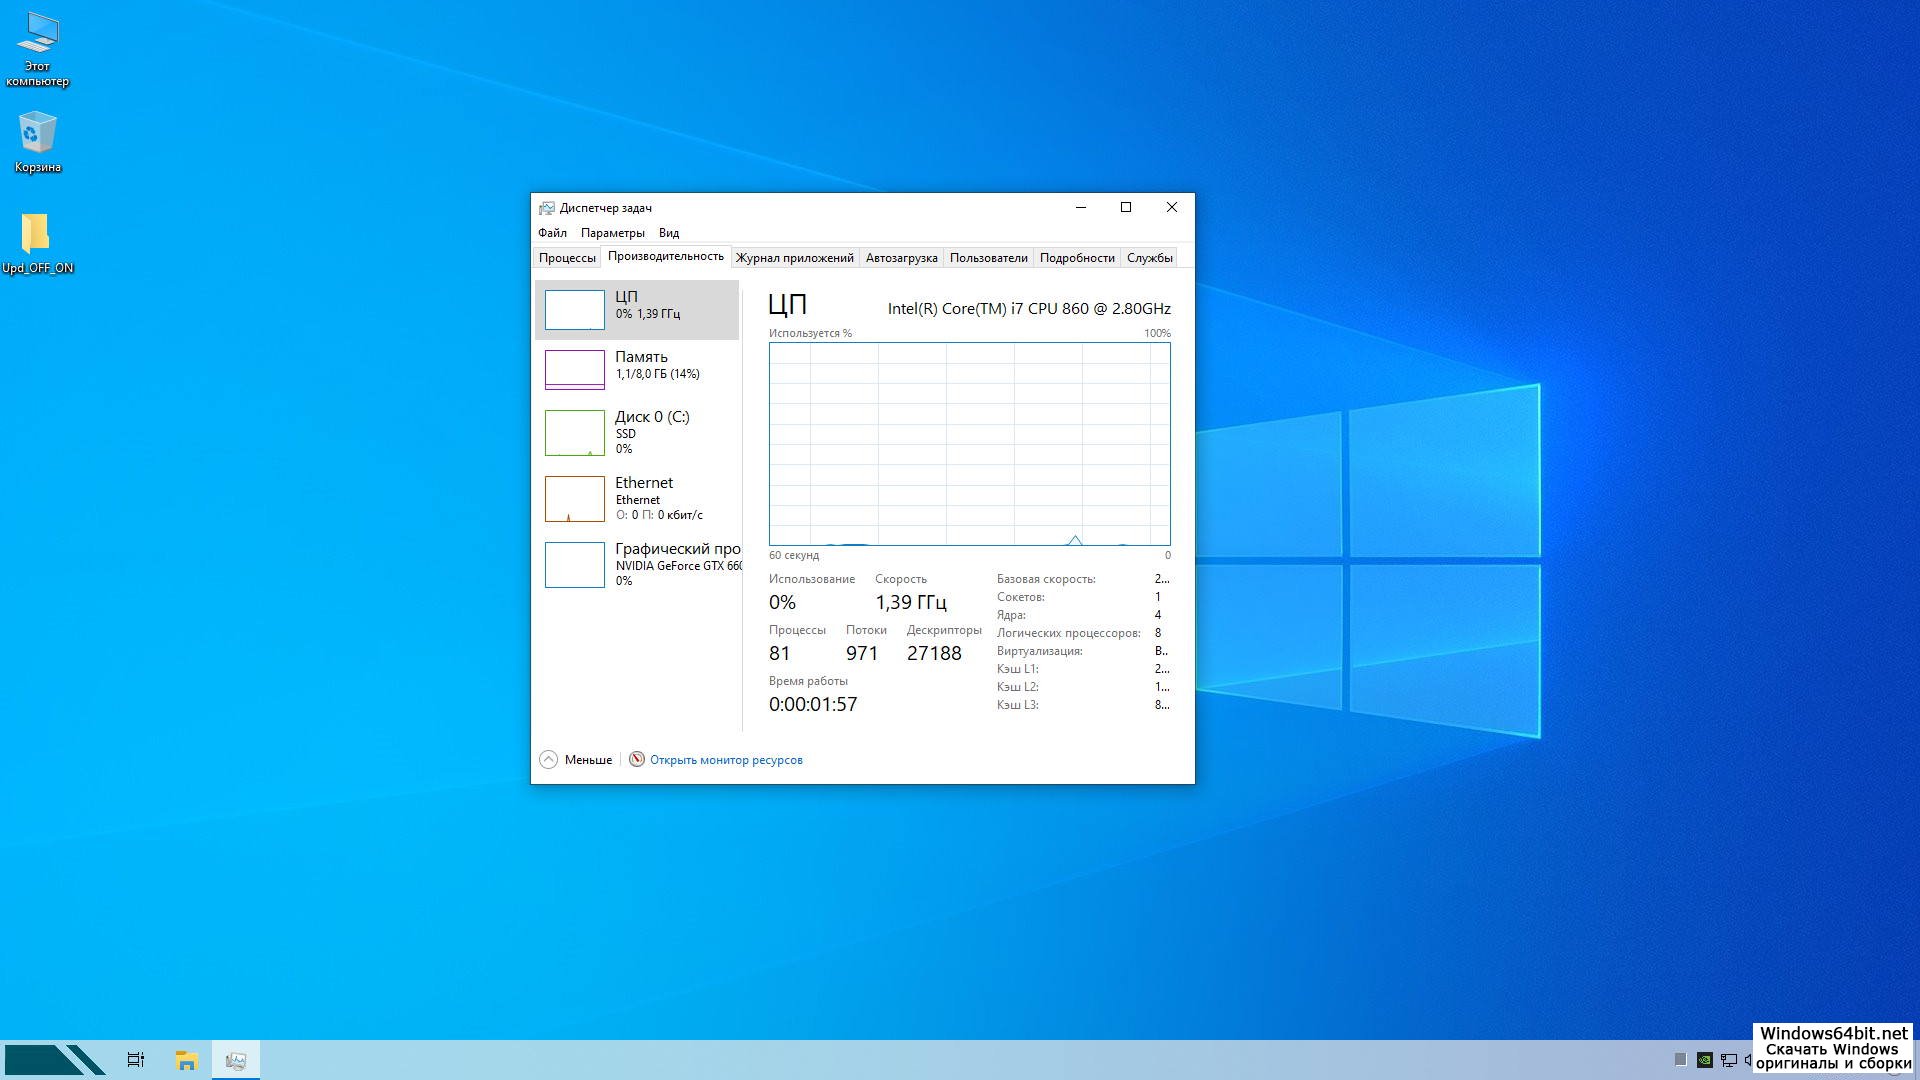The width and height of the screenshot is (1920, 1080).
Task: Go to the Службы tab
Action: (x=1149, y=258)
